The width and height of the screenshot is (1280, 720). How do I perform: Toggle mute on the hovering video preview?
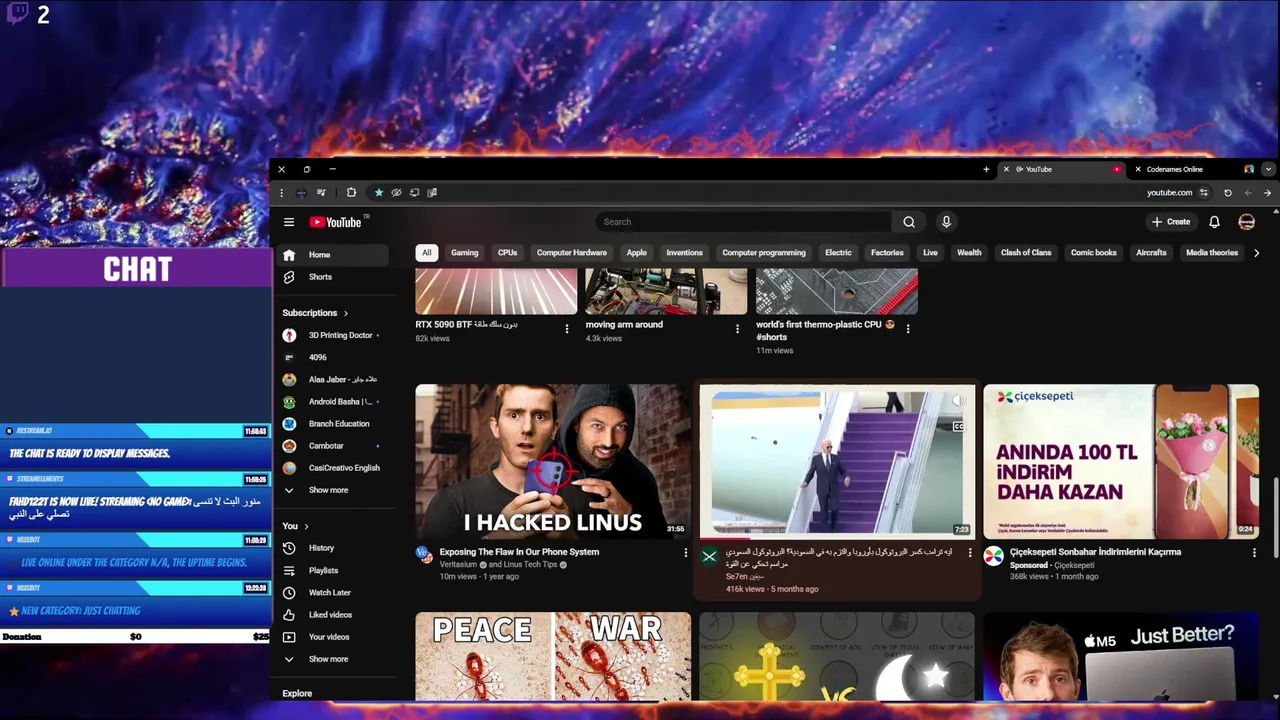tap(958, 401)
